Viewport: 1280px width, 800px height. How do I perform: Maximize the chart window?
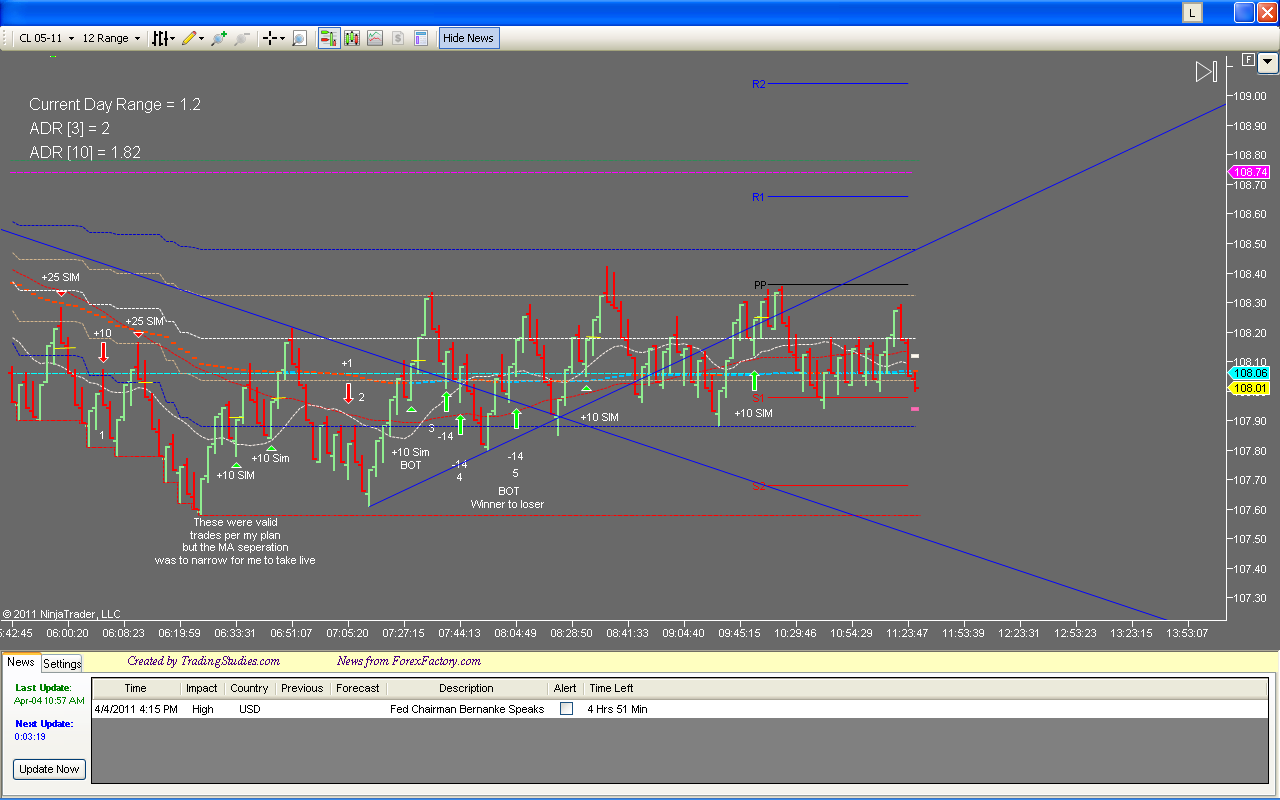coord(1244,12)
